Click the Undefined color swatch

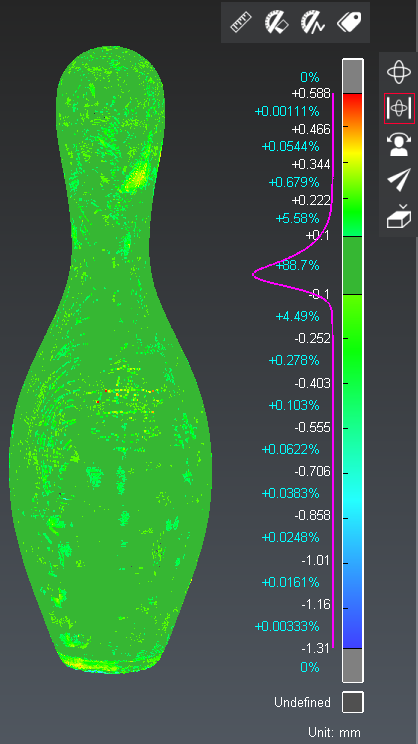[353, 702]
